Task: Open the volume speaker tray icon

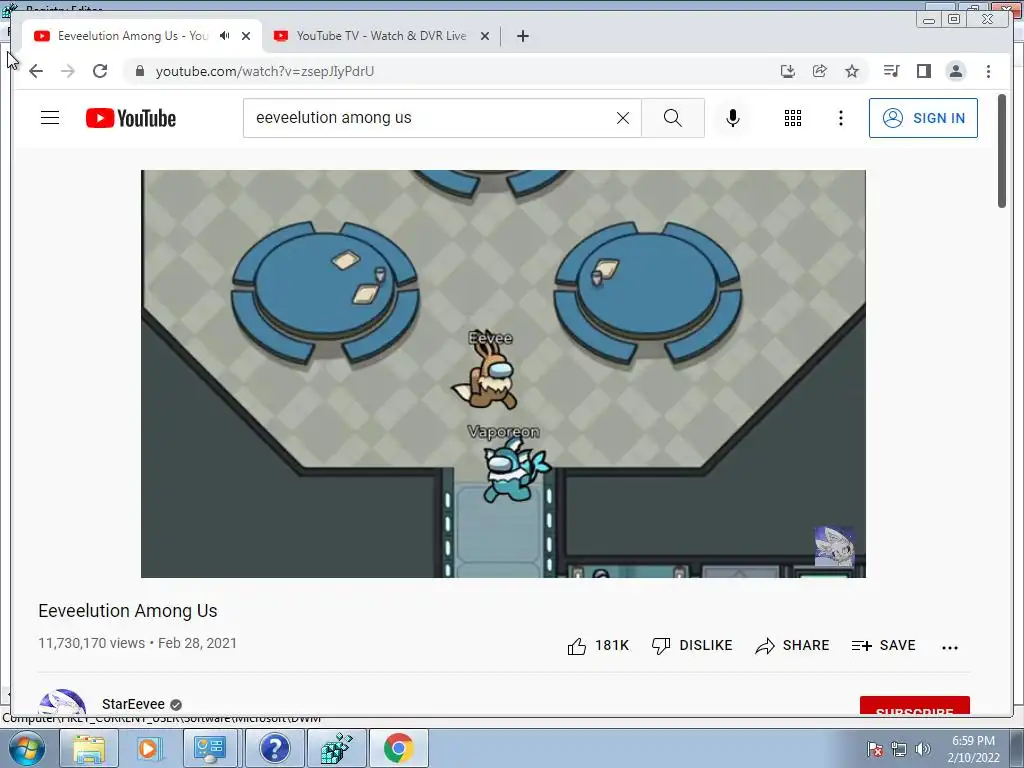Action: (x=922, y=749)
